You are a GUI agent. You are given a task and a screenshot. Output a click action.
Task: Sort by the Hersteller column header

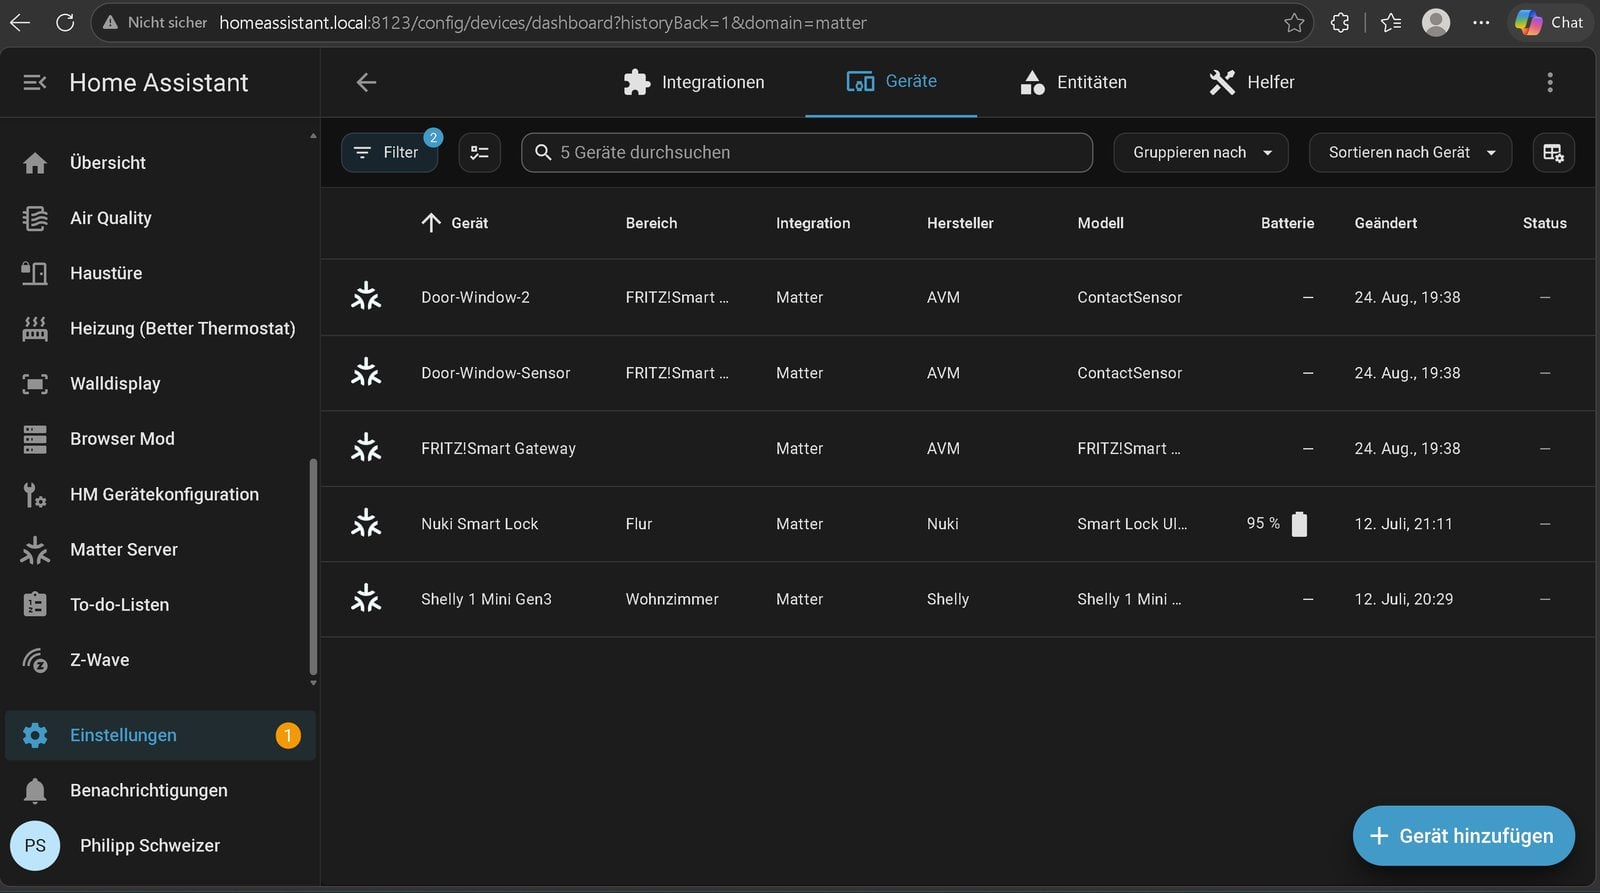coord(960,223)
